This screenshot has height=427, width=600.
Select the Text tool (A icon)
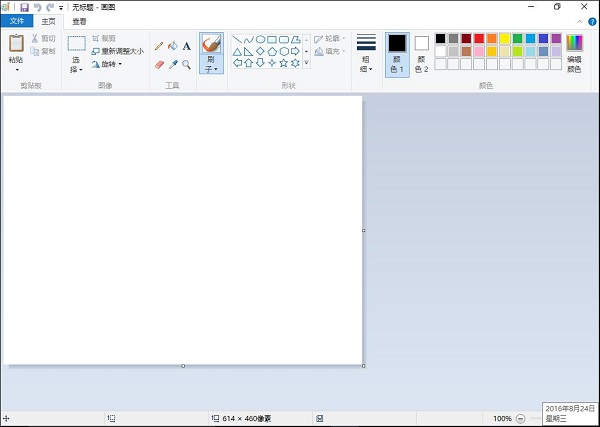[186, 46]
